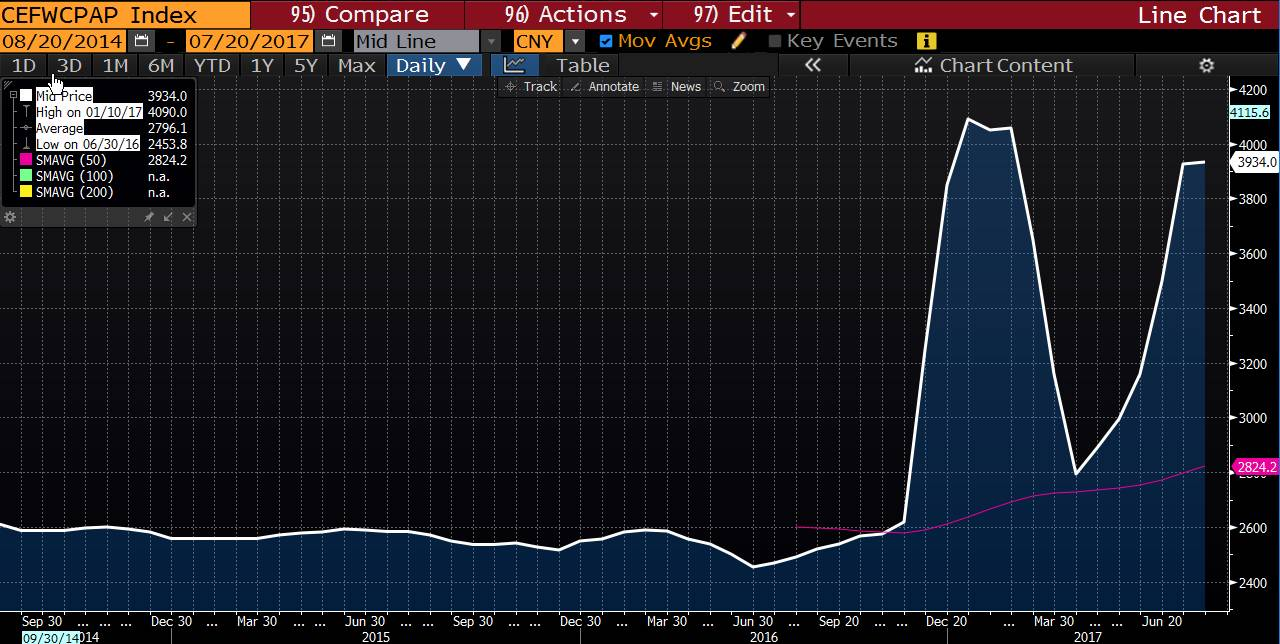
Task: Switch to line chart view icon
Action: pyautogui.click(x=514, y=65)
